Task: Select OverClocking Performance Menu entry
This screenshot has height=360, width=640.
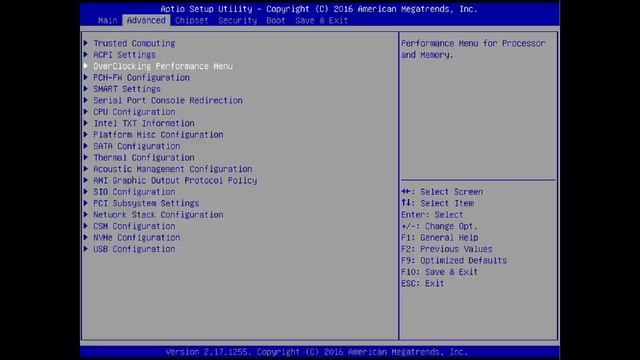Action: 163,66
